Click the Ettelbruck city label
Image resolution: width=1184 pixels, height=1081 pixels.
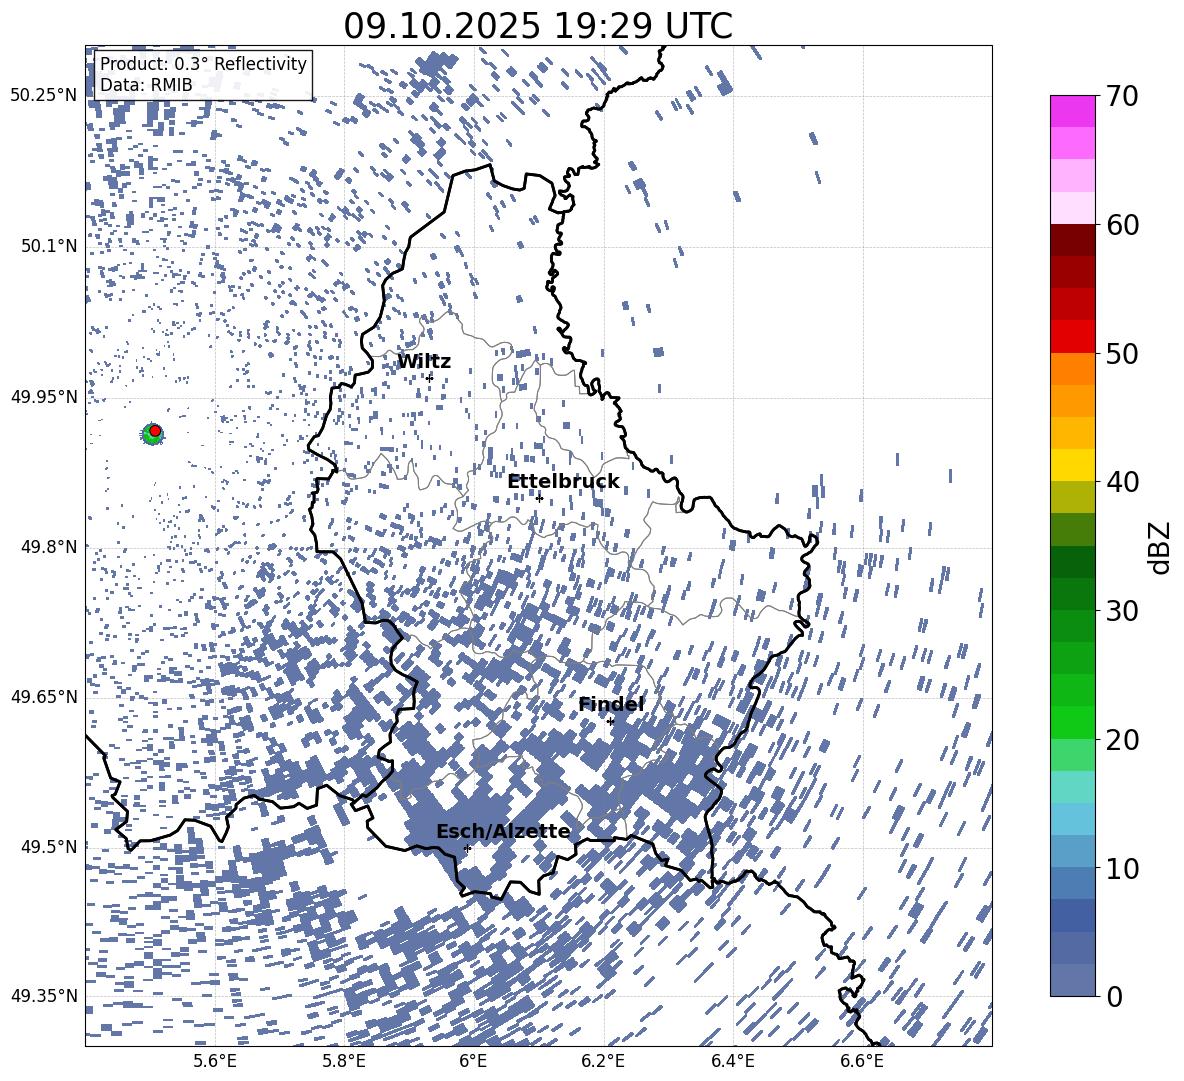(563, 482)
